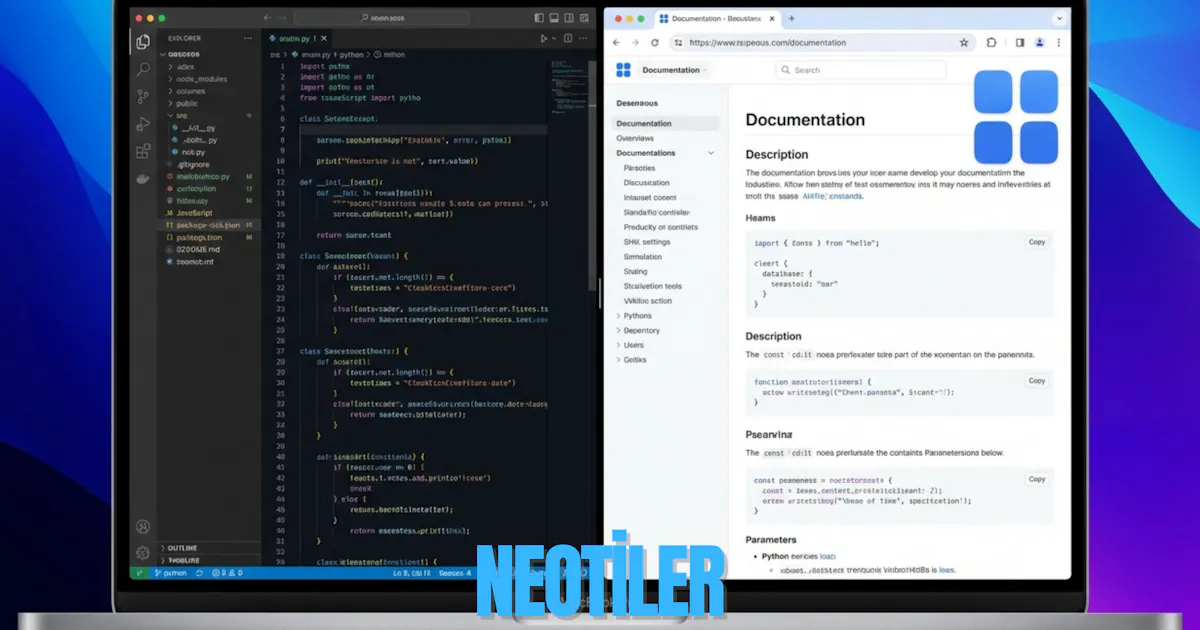
Task: Reload the browser page
Action: click(x=655, y=43)
